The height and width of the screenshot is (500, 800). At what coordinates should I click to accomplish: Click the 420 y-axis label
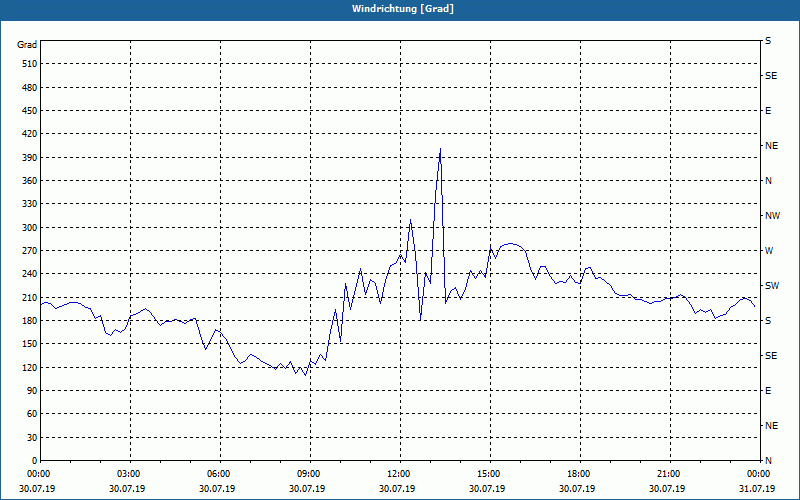point(30,134)
